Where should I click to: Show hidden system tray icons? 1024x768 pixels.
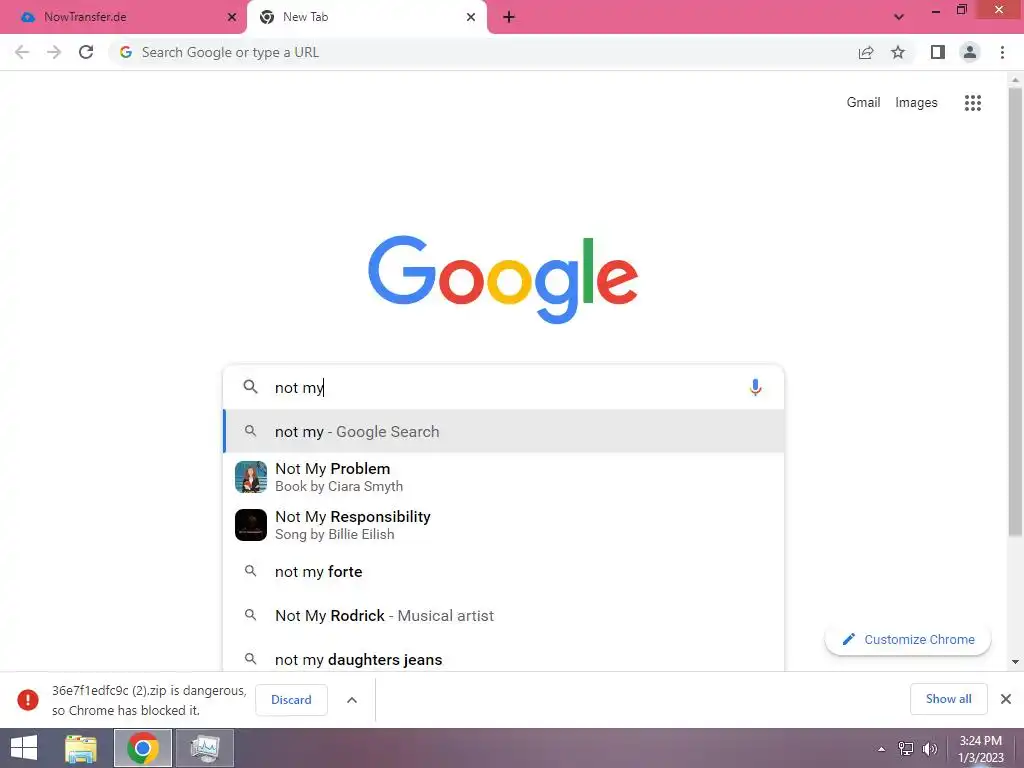(882, 749)
